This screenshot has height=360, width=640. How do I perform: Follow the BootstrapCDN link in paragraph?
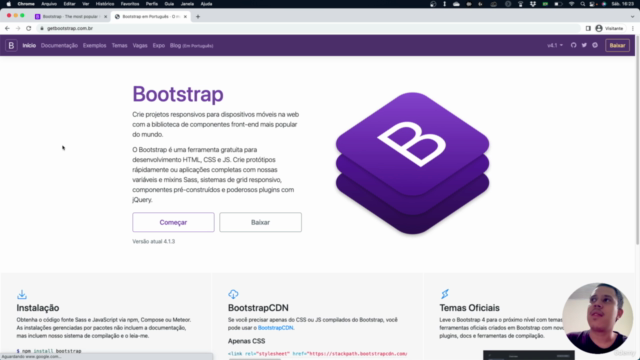(276, 328)
